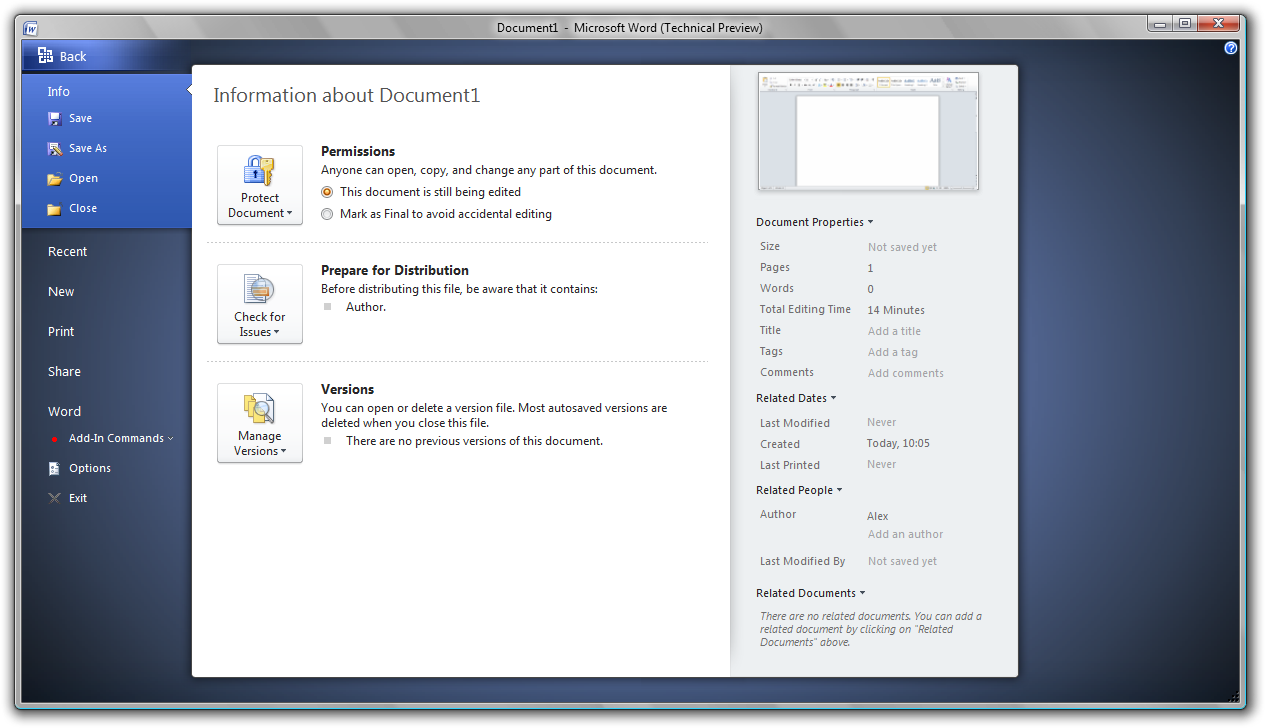Expand the Add-In Commands menu

pyautogui.click(x=120, y=438)
